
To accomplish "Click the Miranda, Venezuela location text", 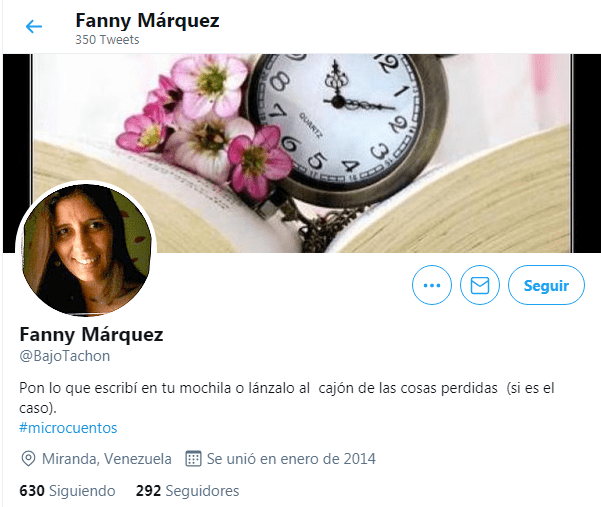I will (107, 459).
